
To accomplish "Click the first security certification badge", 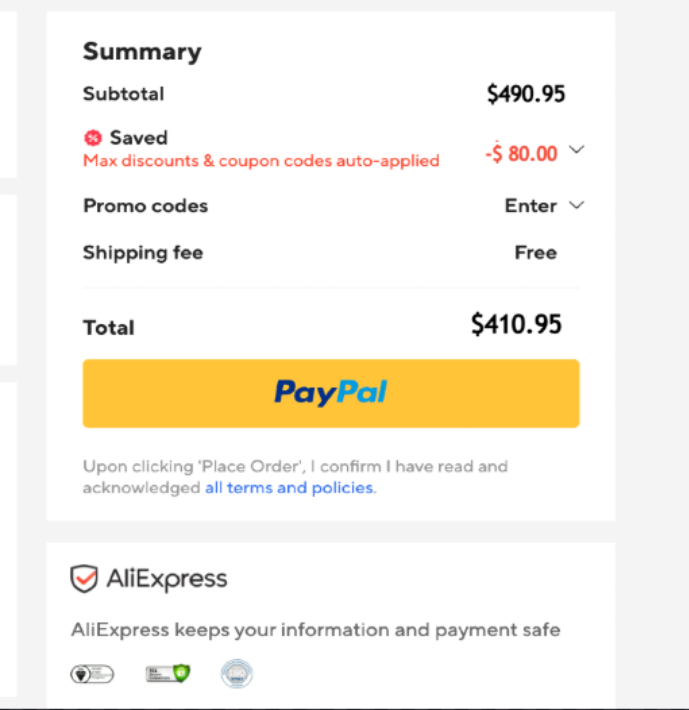I will (x=92, y=674).
